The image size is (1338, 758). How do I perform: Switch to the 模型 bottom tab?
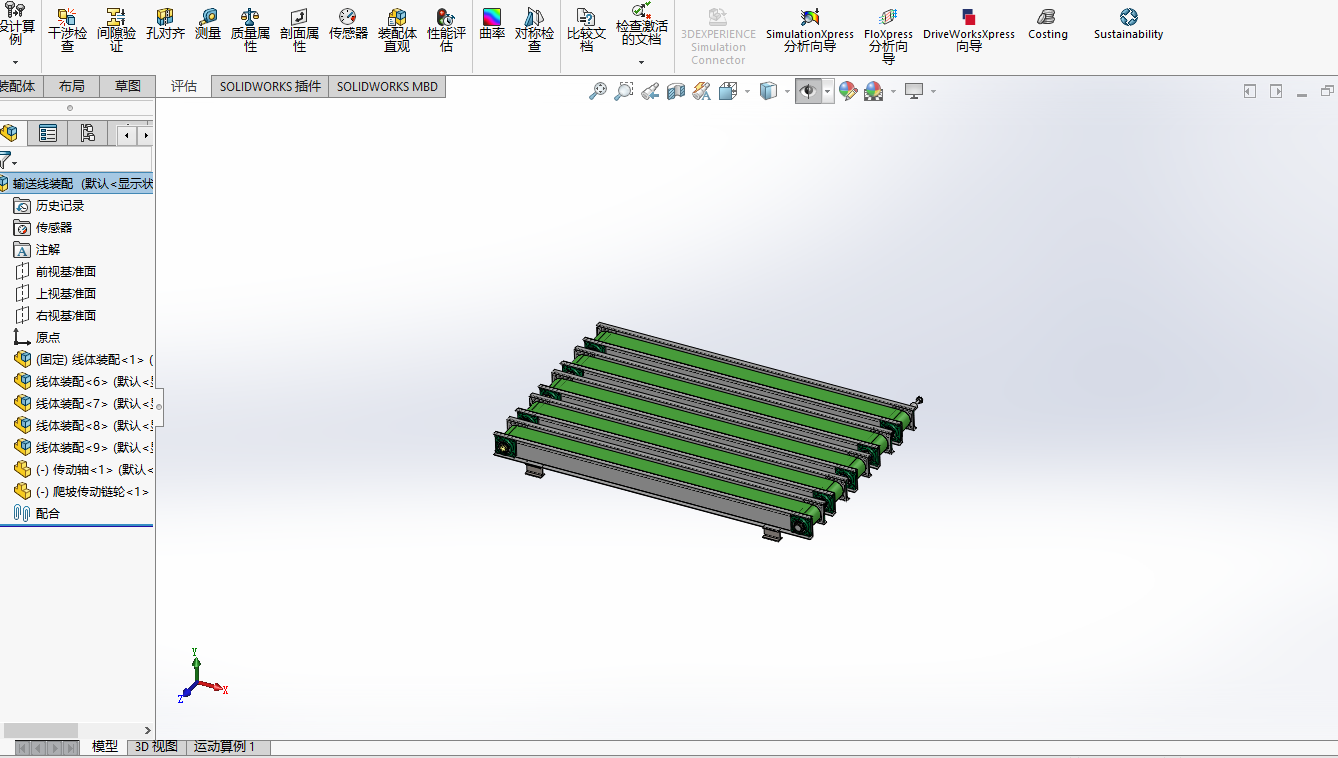point(105,747)
